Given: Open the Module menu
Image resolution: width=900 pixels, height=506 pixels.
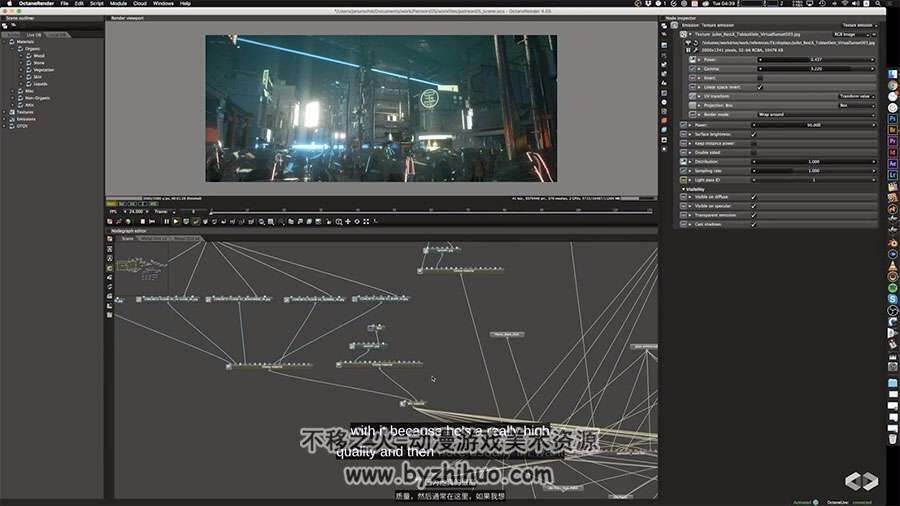Looking at the screenshot, I should pyautogui.click(x=118, y=3).
